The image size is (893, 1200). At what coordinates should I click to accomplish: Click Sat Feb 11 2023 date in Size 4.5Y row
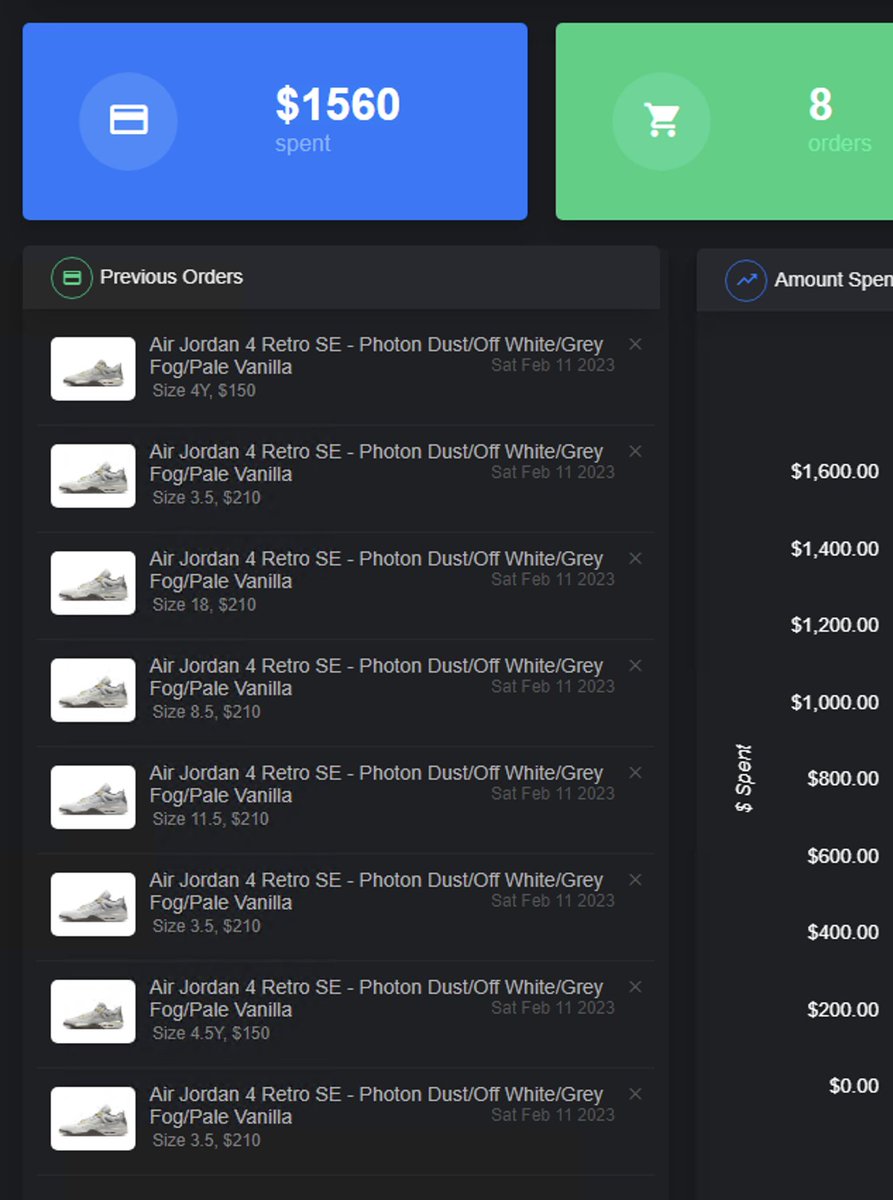coord(553,1008)
